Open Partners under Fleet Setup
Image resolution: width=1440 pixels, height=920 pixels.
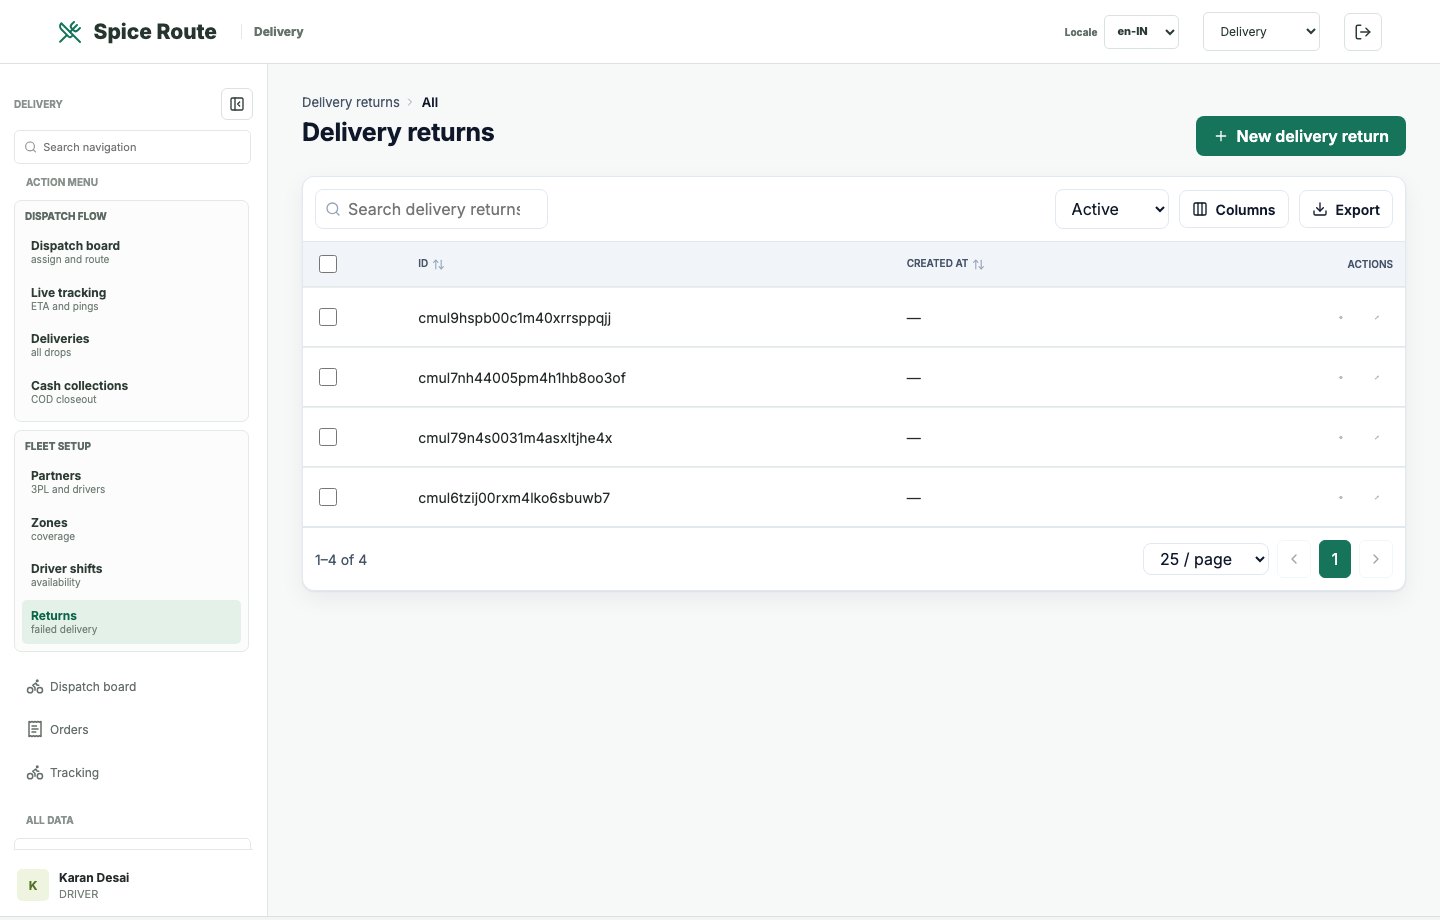(131, 482)
